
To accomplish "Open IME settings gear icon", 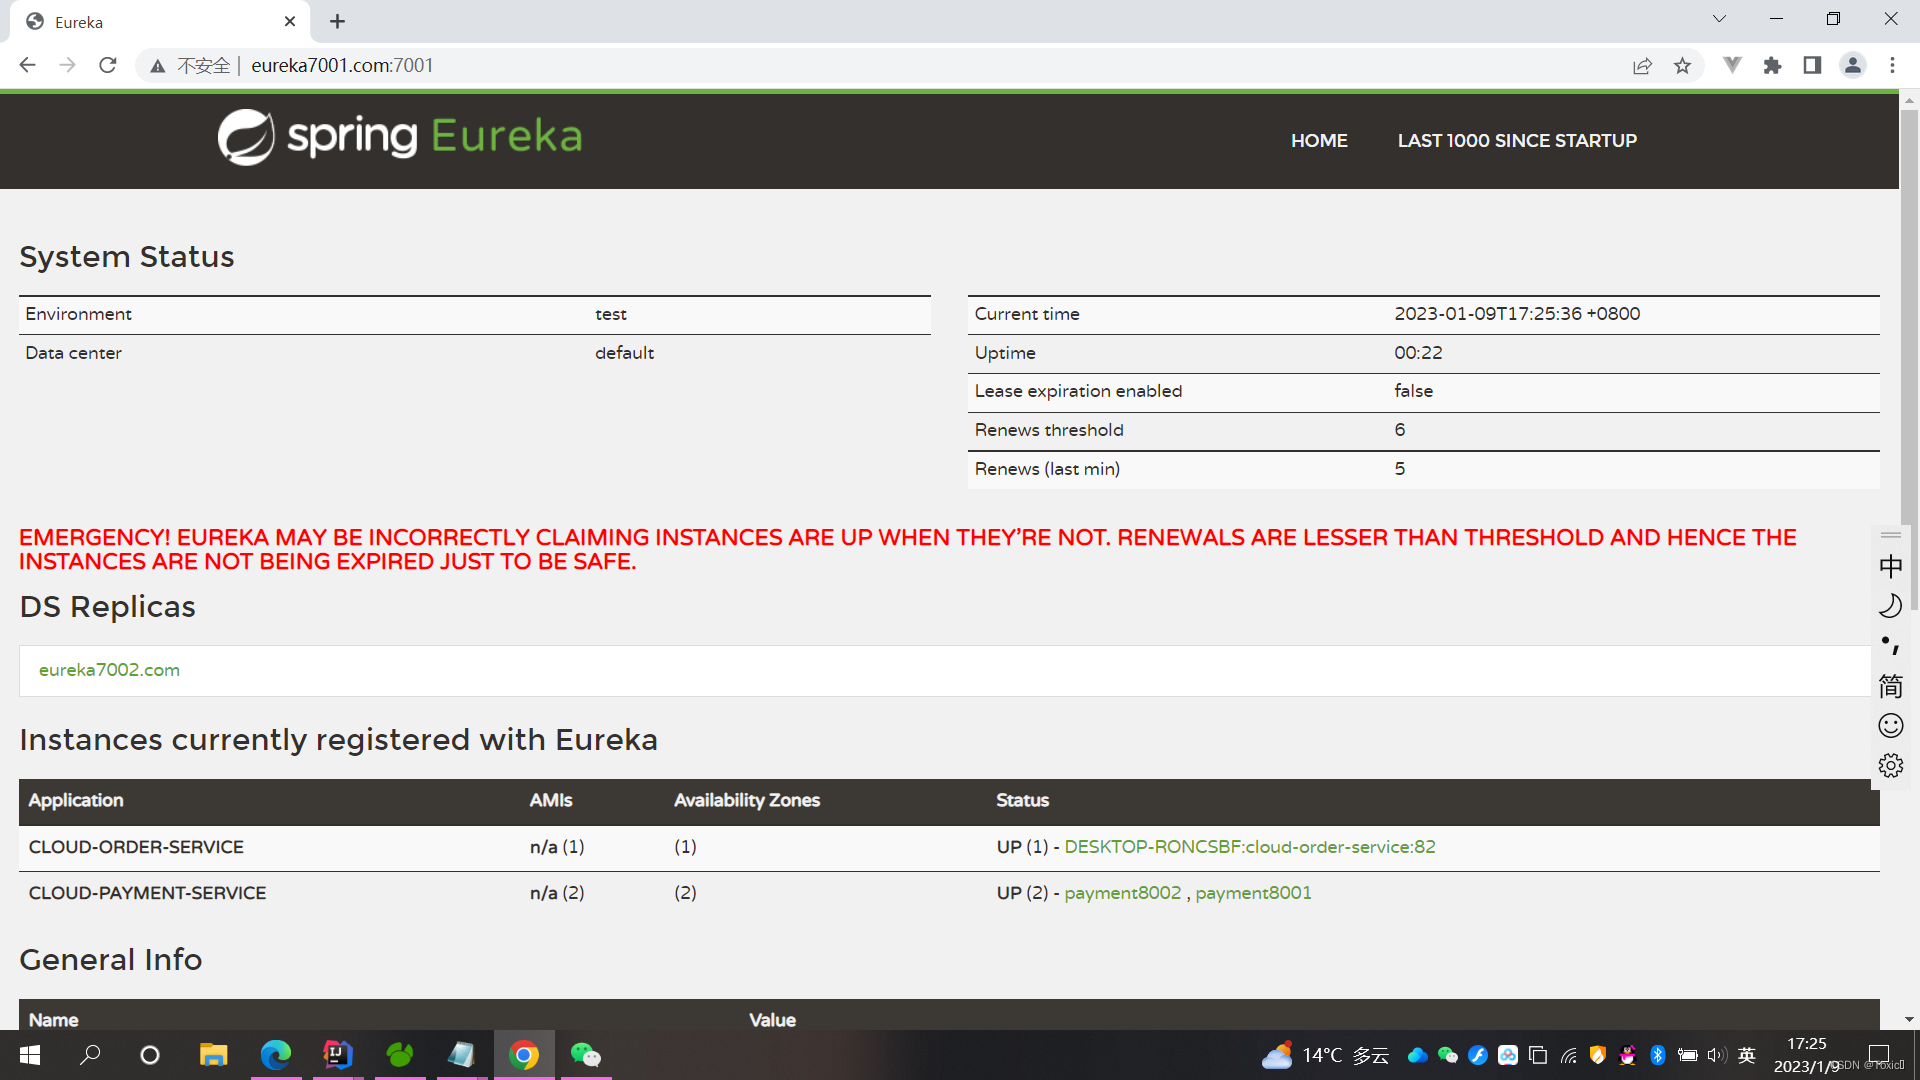I will [1890, 766].
